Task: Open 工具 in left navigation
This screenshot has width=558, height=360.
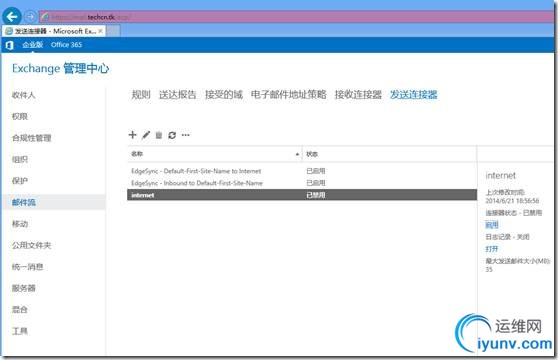Action: pyautogui.click(x=20, y=331)
